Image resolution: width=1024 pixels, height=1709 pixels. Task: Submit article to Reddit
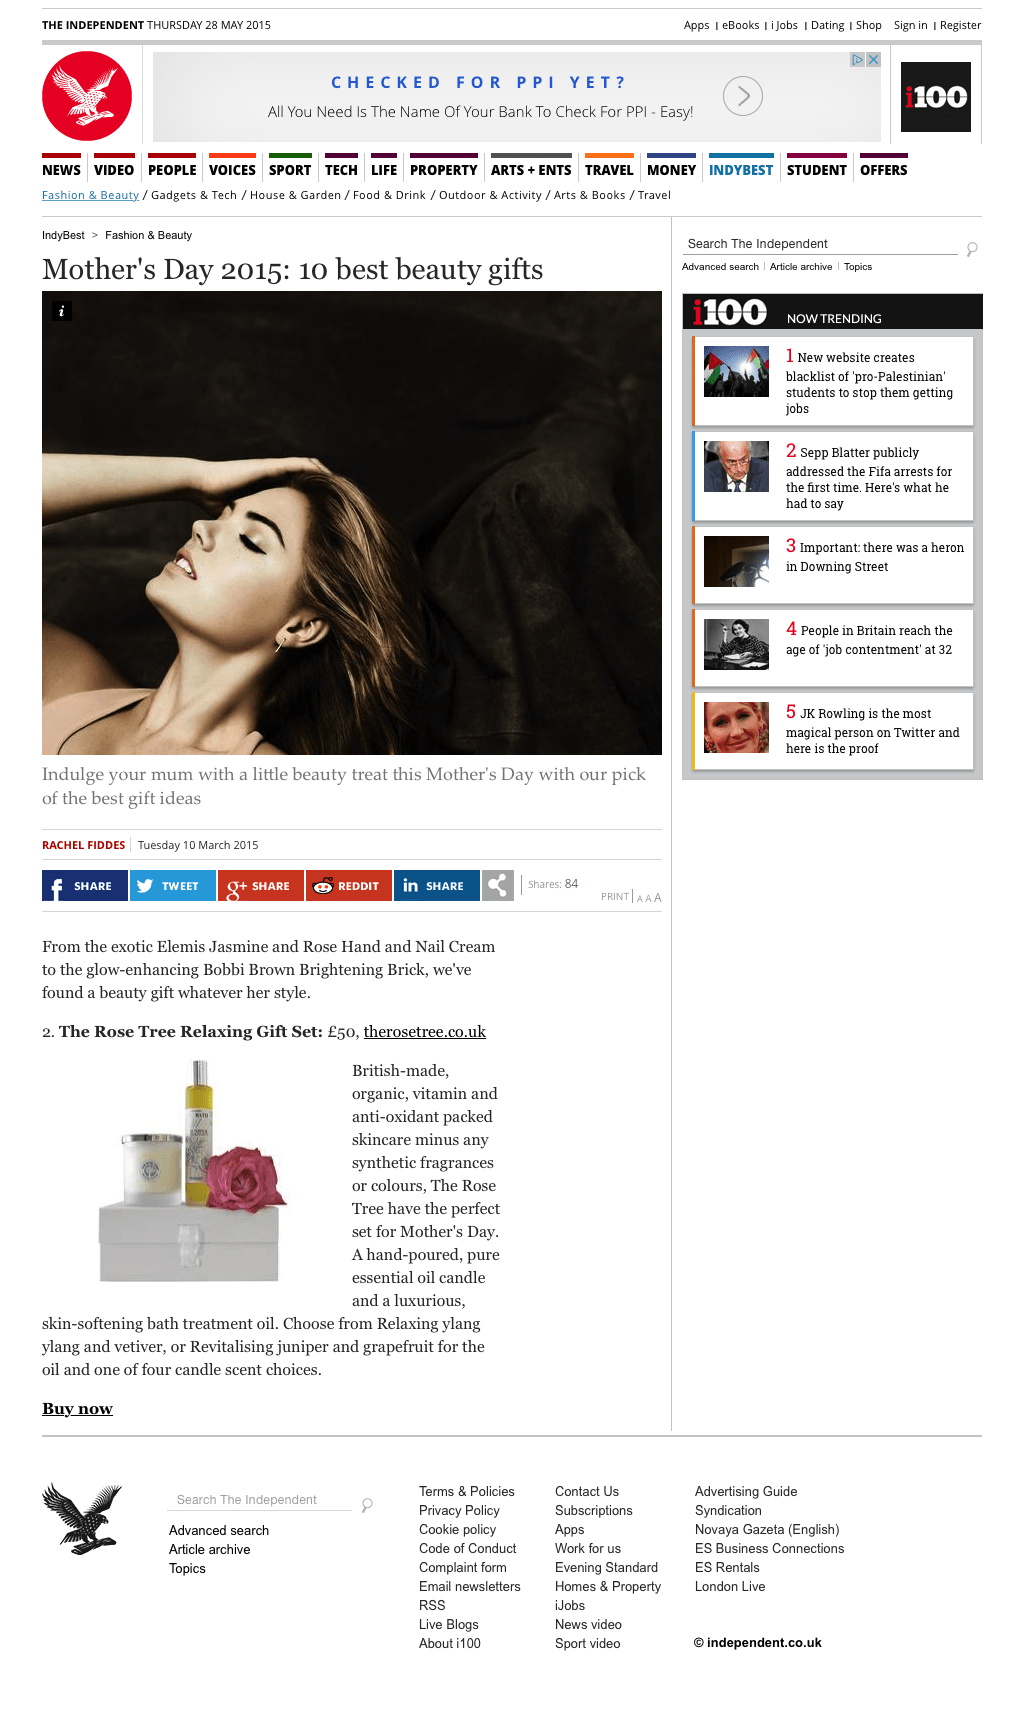(x=349, y=886)
